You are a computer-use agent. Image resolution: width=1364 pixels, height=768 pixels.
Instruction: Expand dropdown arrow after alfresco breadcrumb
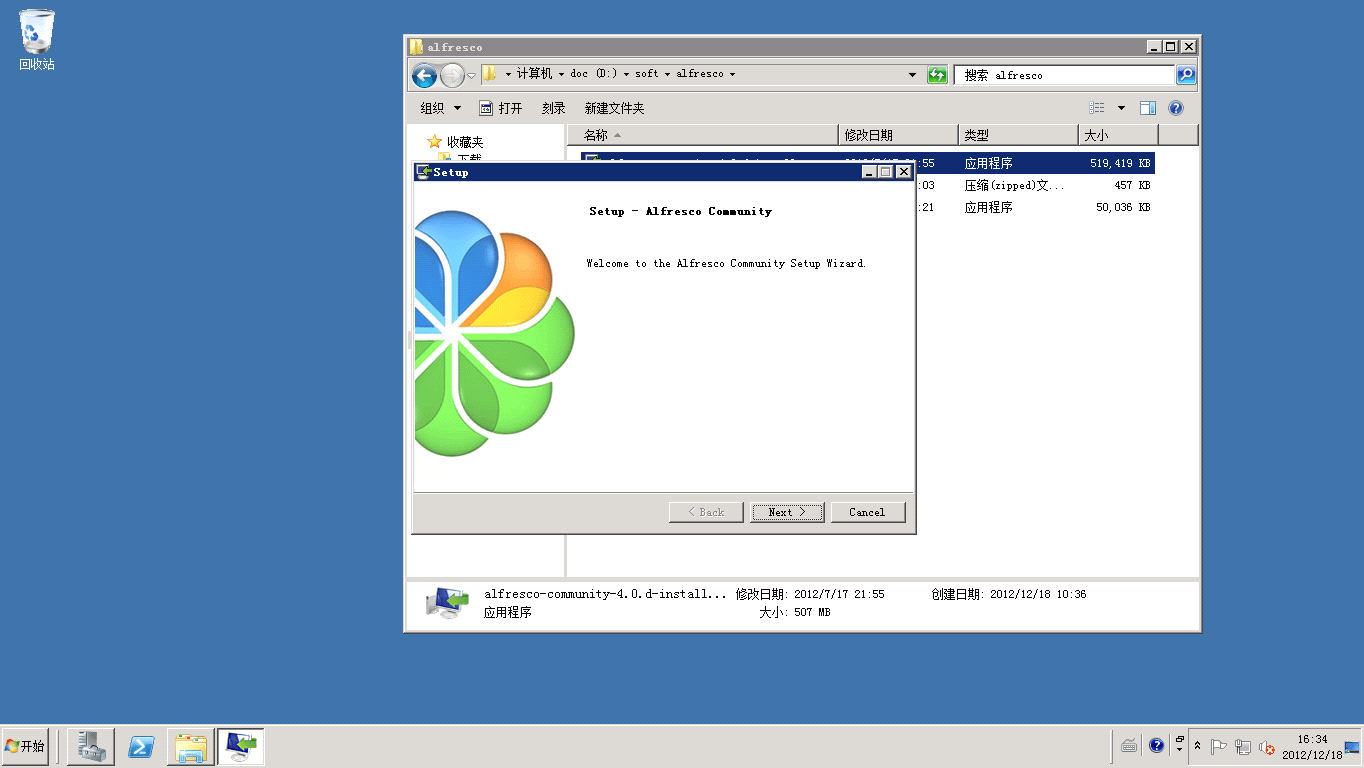click(x=732, y=74)
